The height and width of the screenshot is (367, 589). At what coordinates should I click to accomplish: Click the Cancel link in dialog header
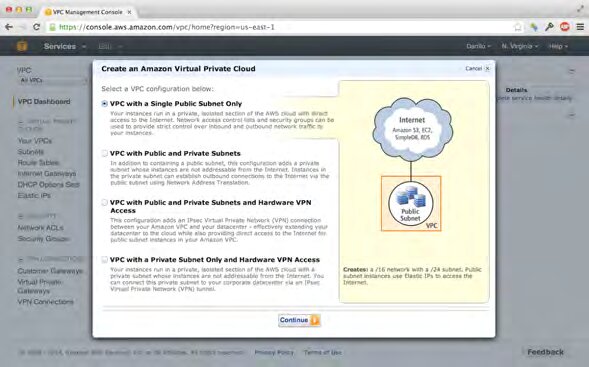point(473,68)
